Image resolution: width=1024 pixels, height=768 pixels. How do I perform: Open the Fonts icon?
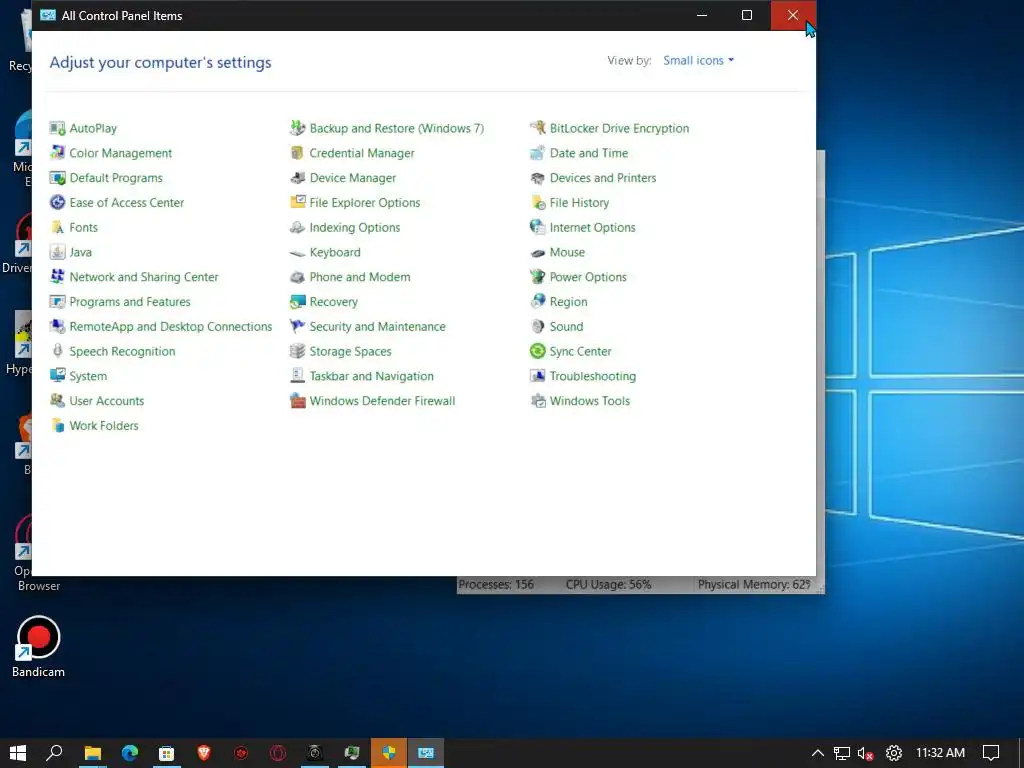pyautogui.click(x=57, y=227)
